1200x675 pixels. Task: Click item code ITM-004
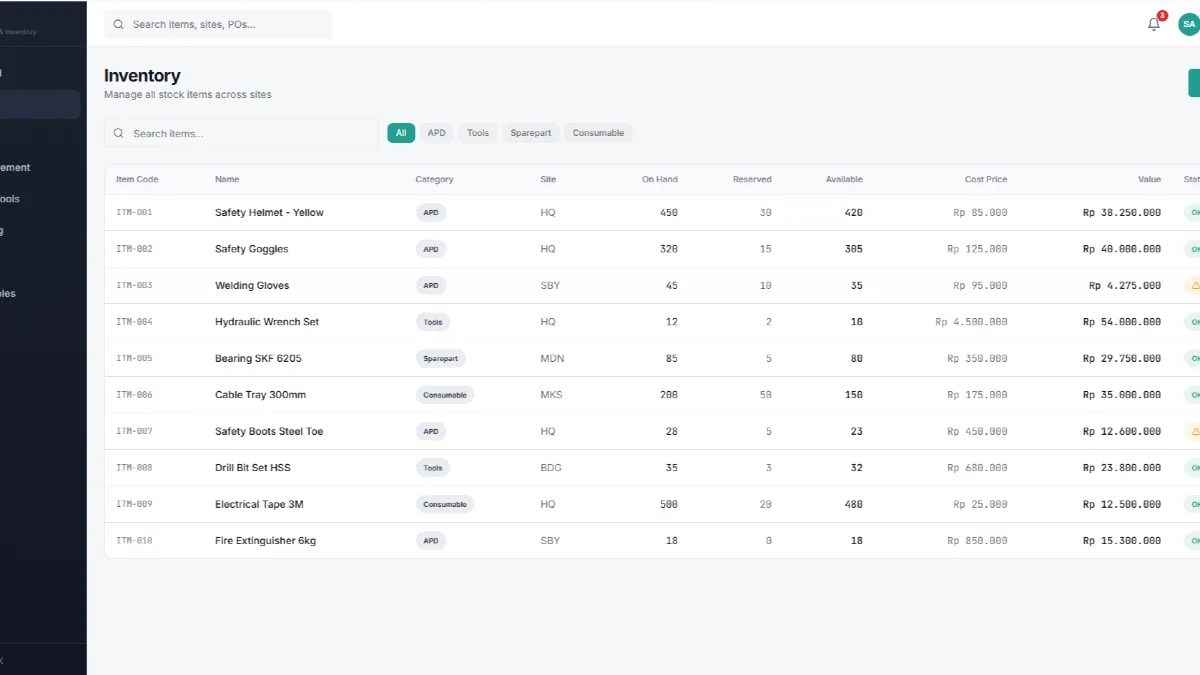pos(134,322)
